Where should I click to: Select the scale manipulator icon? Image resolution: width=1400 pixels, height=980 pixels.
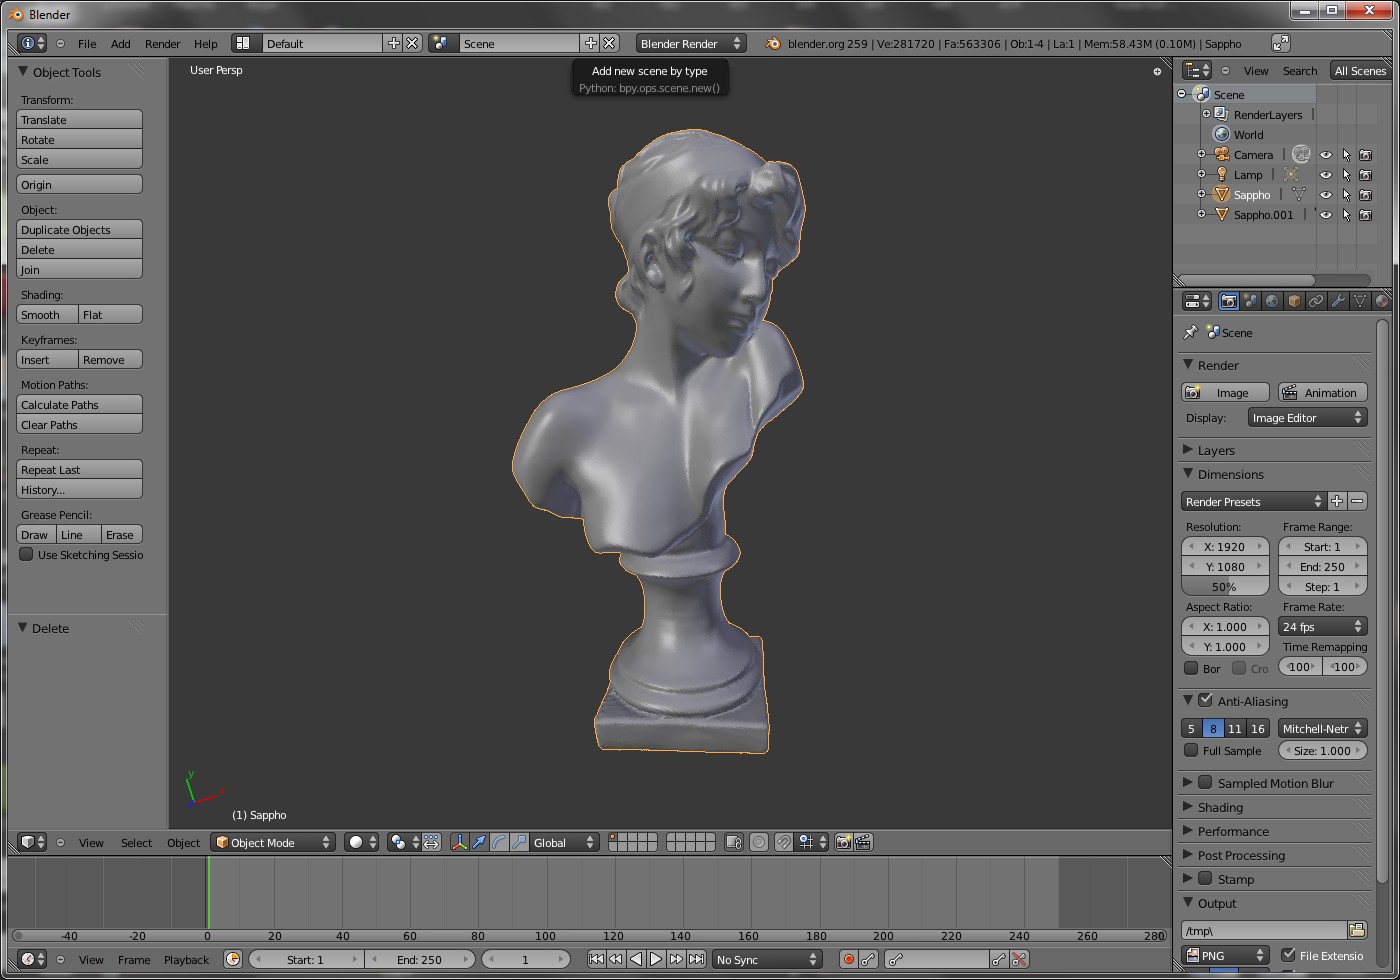tap(519, 842)
